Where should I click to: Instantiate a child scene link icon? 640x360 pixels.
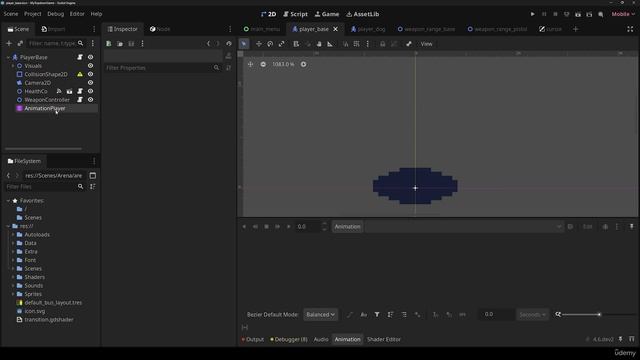click(20, 43)
